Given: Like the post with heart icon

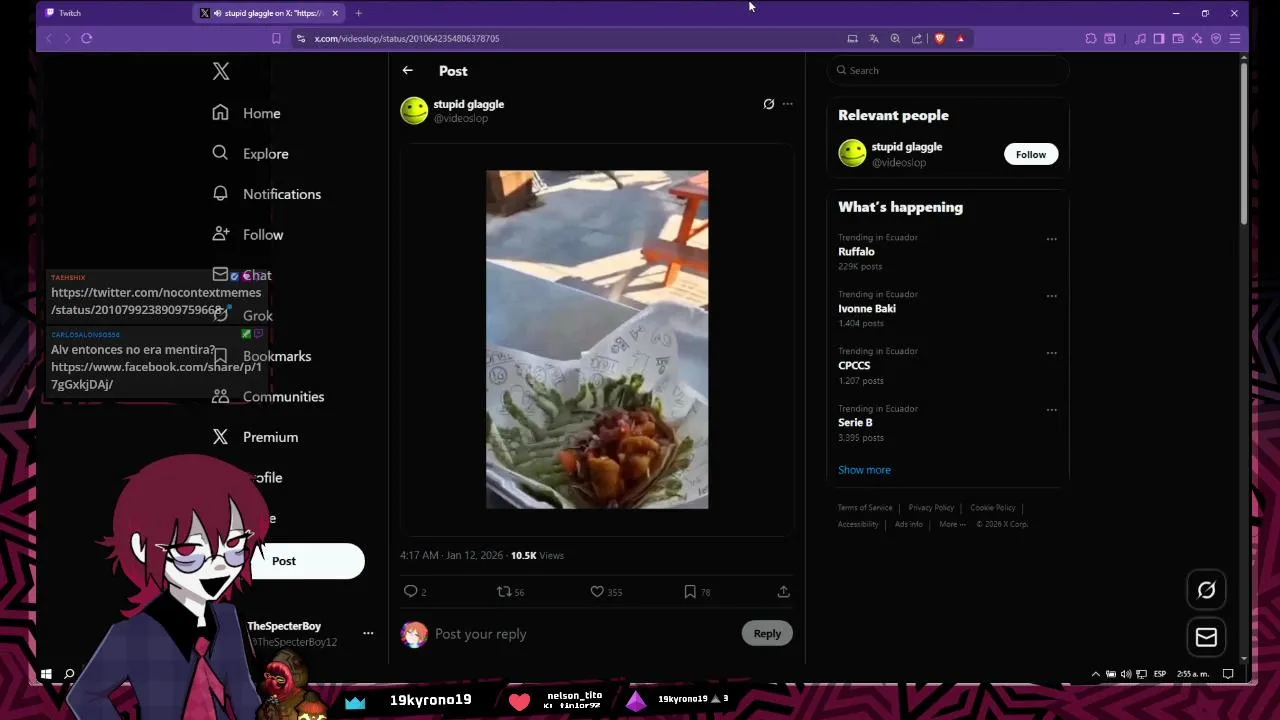Looking at the screenshot, I should pyautogui.click(x=597, y=592).
